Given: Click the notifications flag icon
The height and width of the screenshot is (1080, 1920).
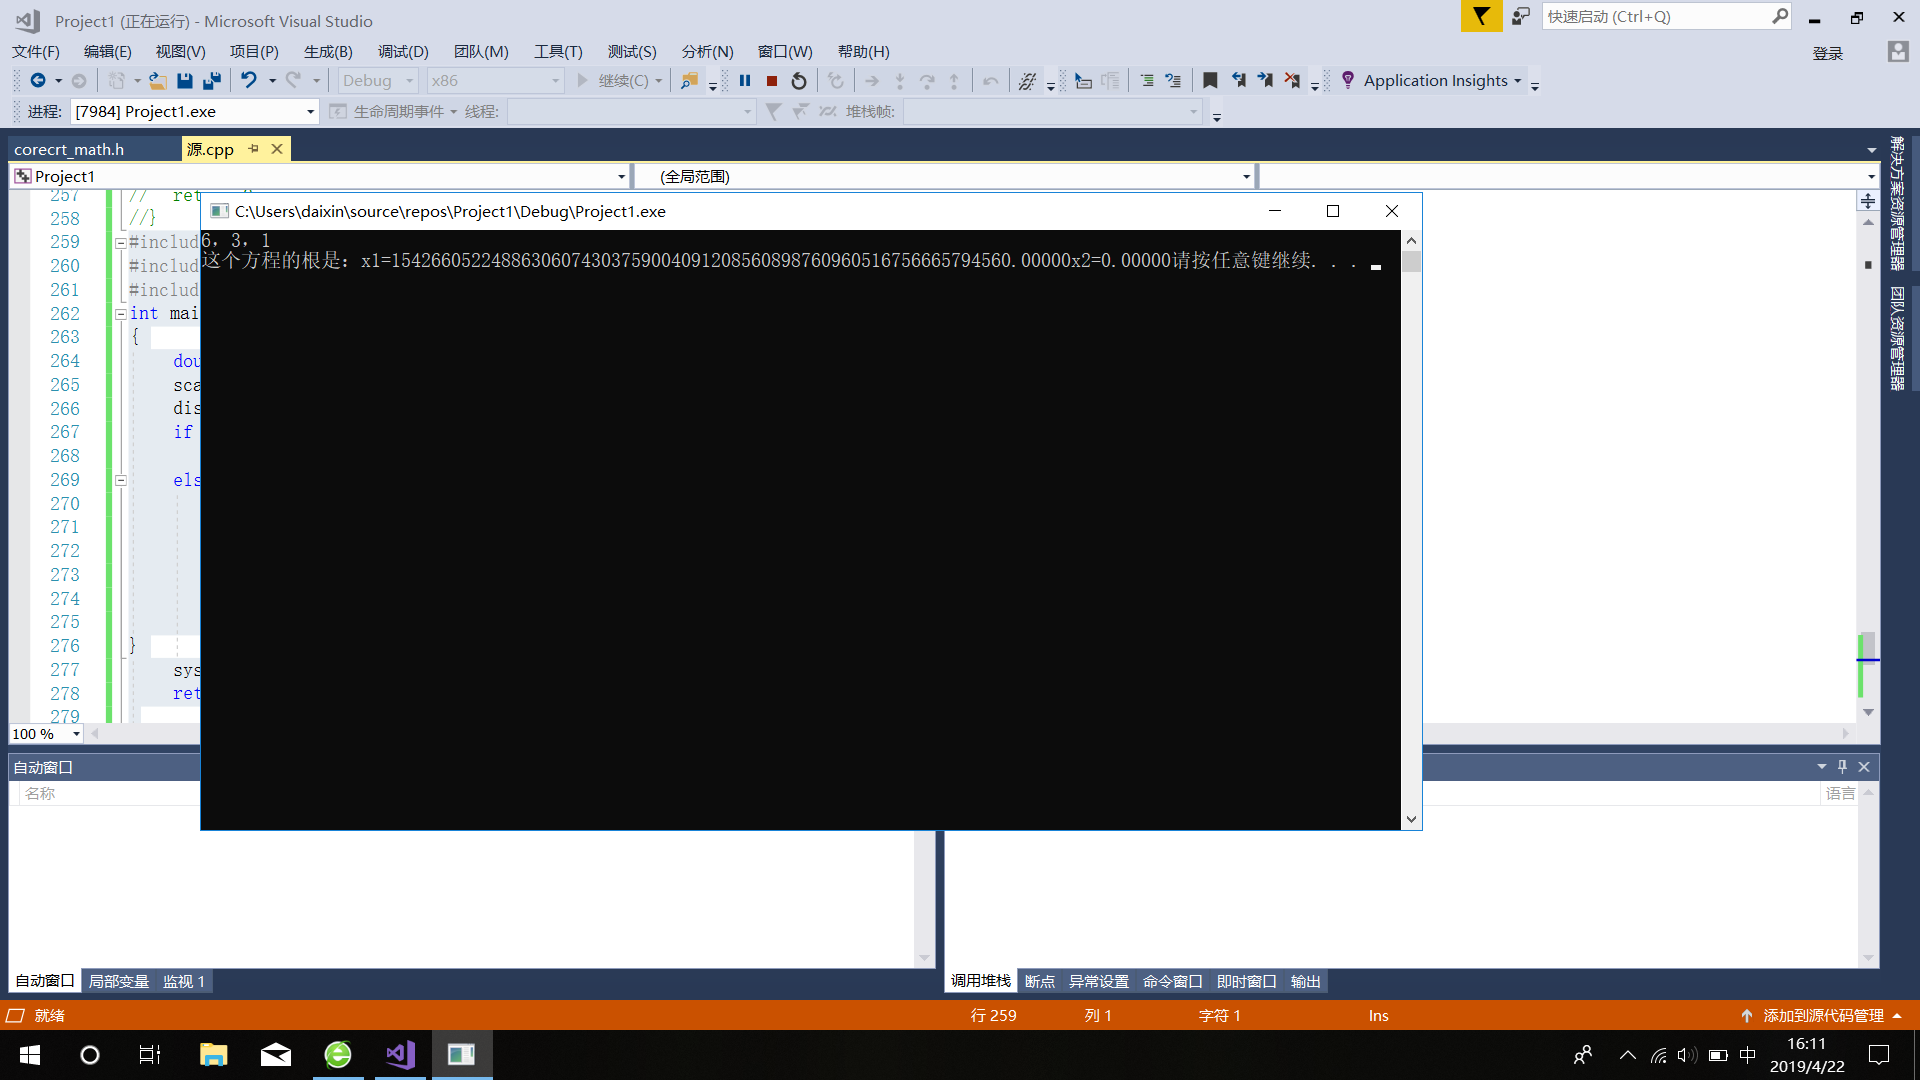Looking at the screenshot, I should (x=1481, y=17).
